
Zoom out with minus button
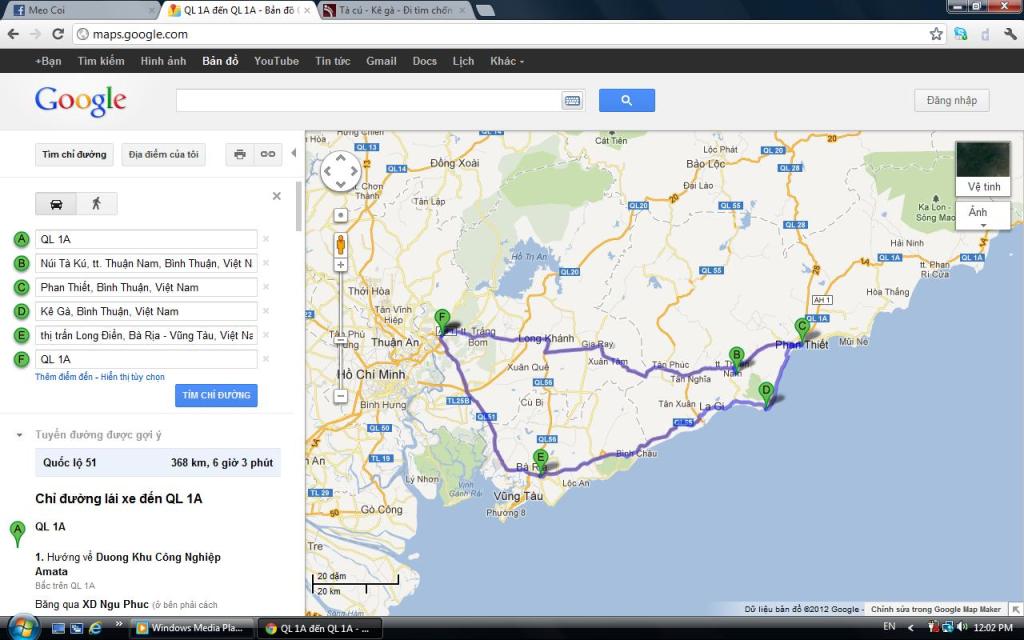340,396
